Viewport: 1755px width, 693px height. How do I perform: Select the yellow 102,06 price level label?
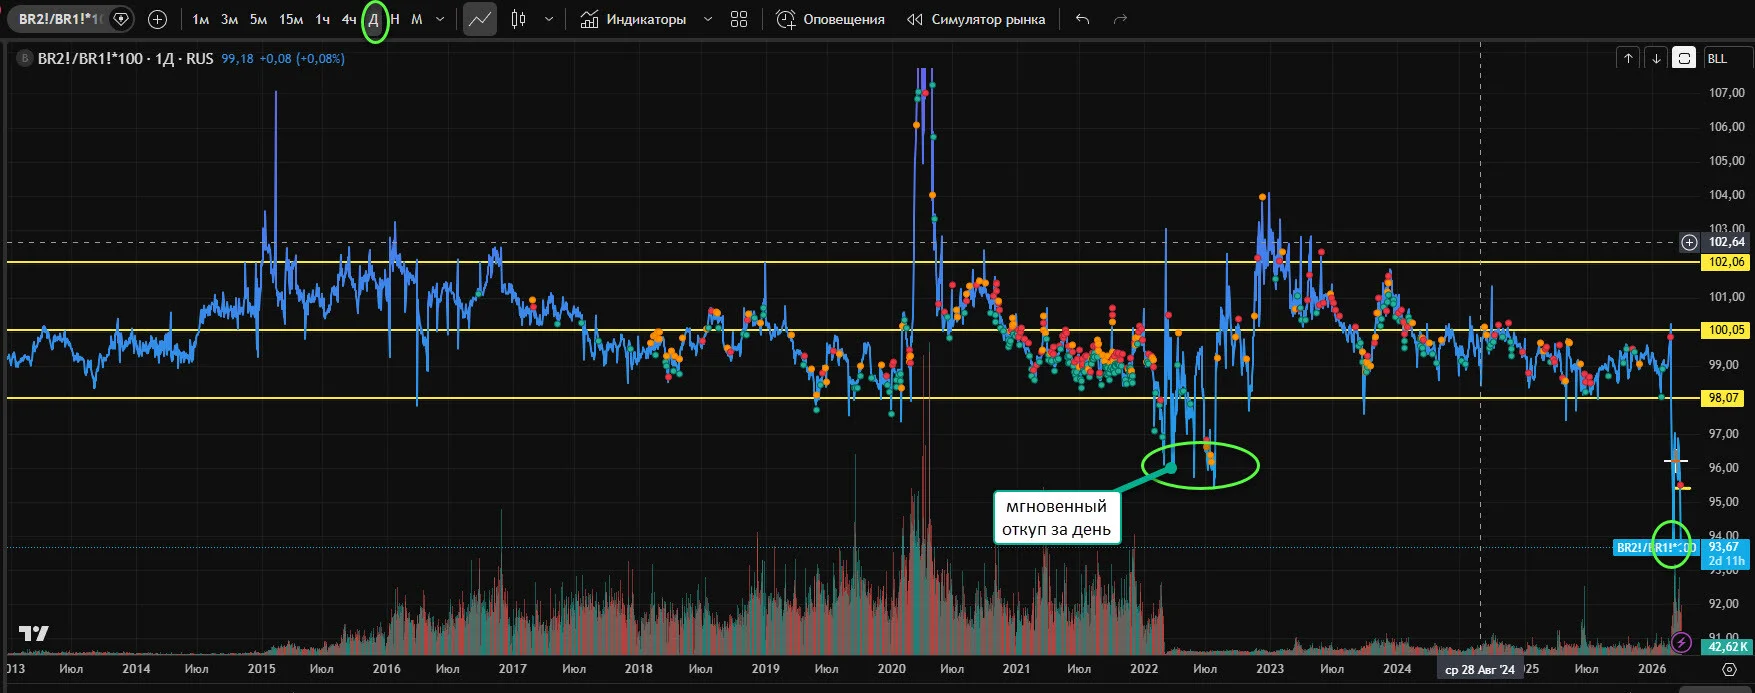pos(1726,262)
